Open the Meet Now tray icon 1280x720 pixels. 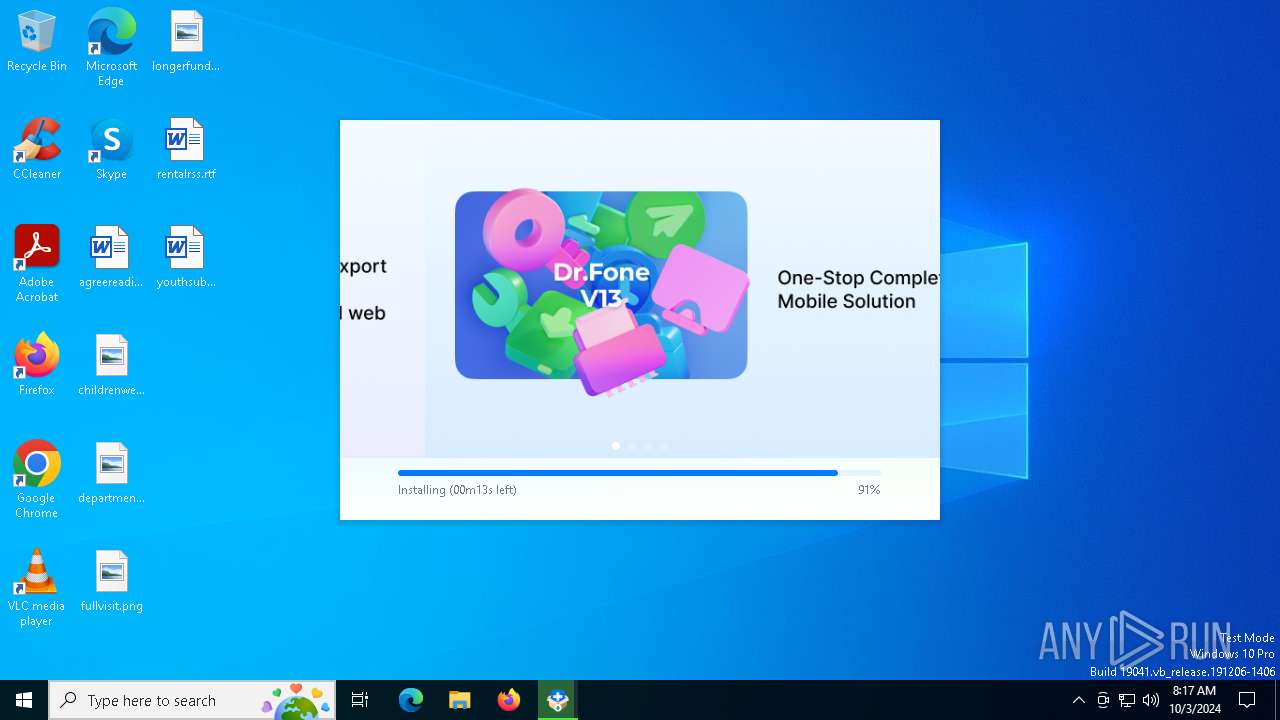coord(1103,700)
